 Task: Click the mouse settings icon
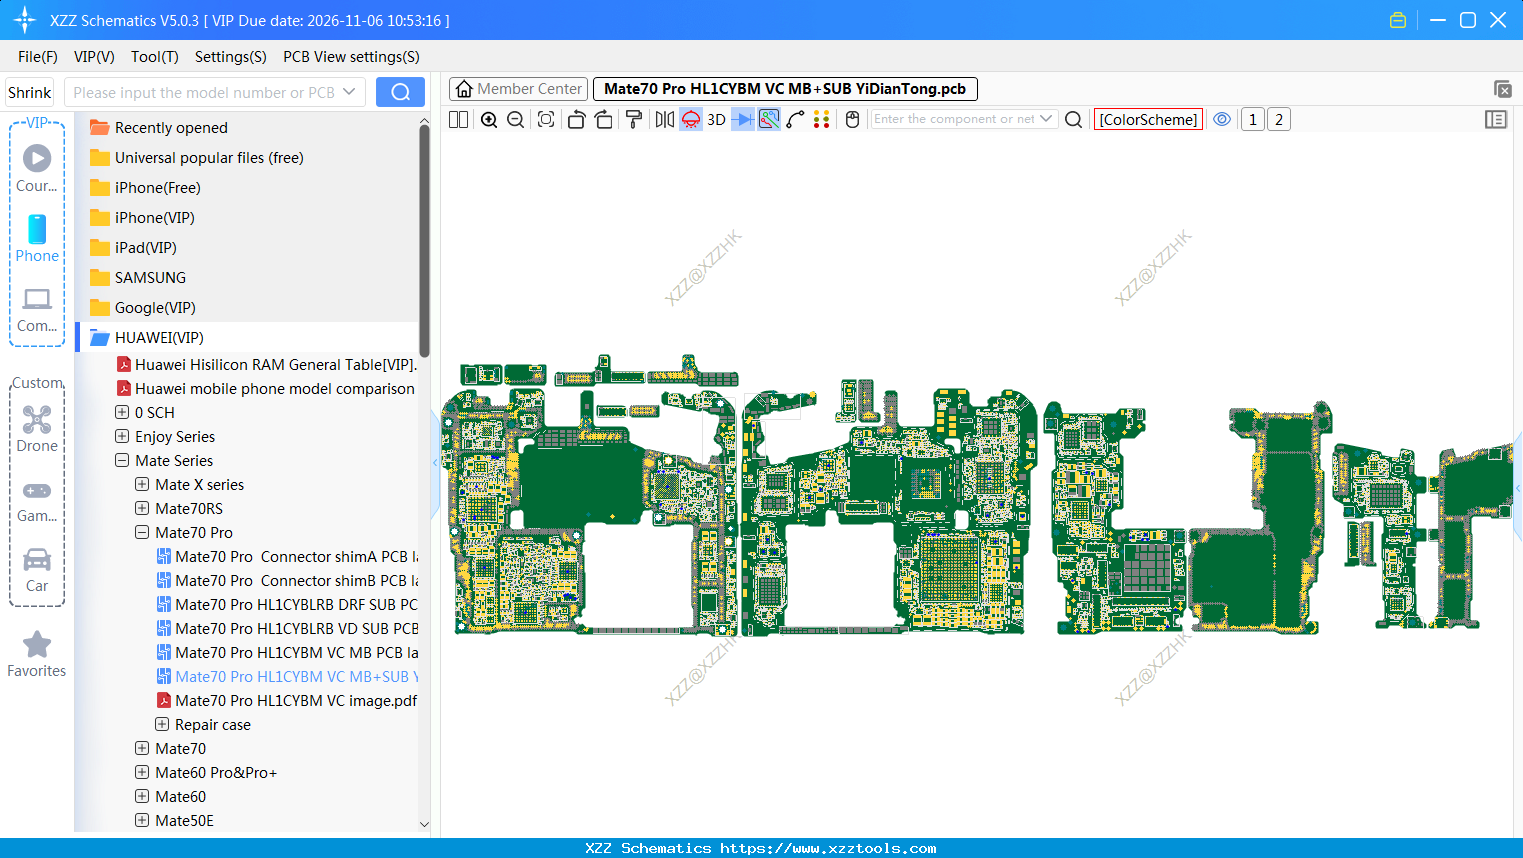point(852,120)
